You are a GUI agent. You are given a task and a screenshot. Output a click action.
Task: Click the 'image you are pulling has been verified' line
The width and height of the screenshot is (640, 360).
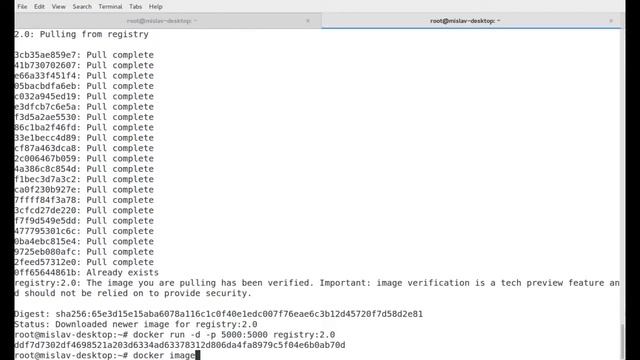point(317,283)
